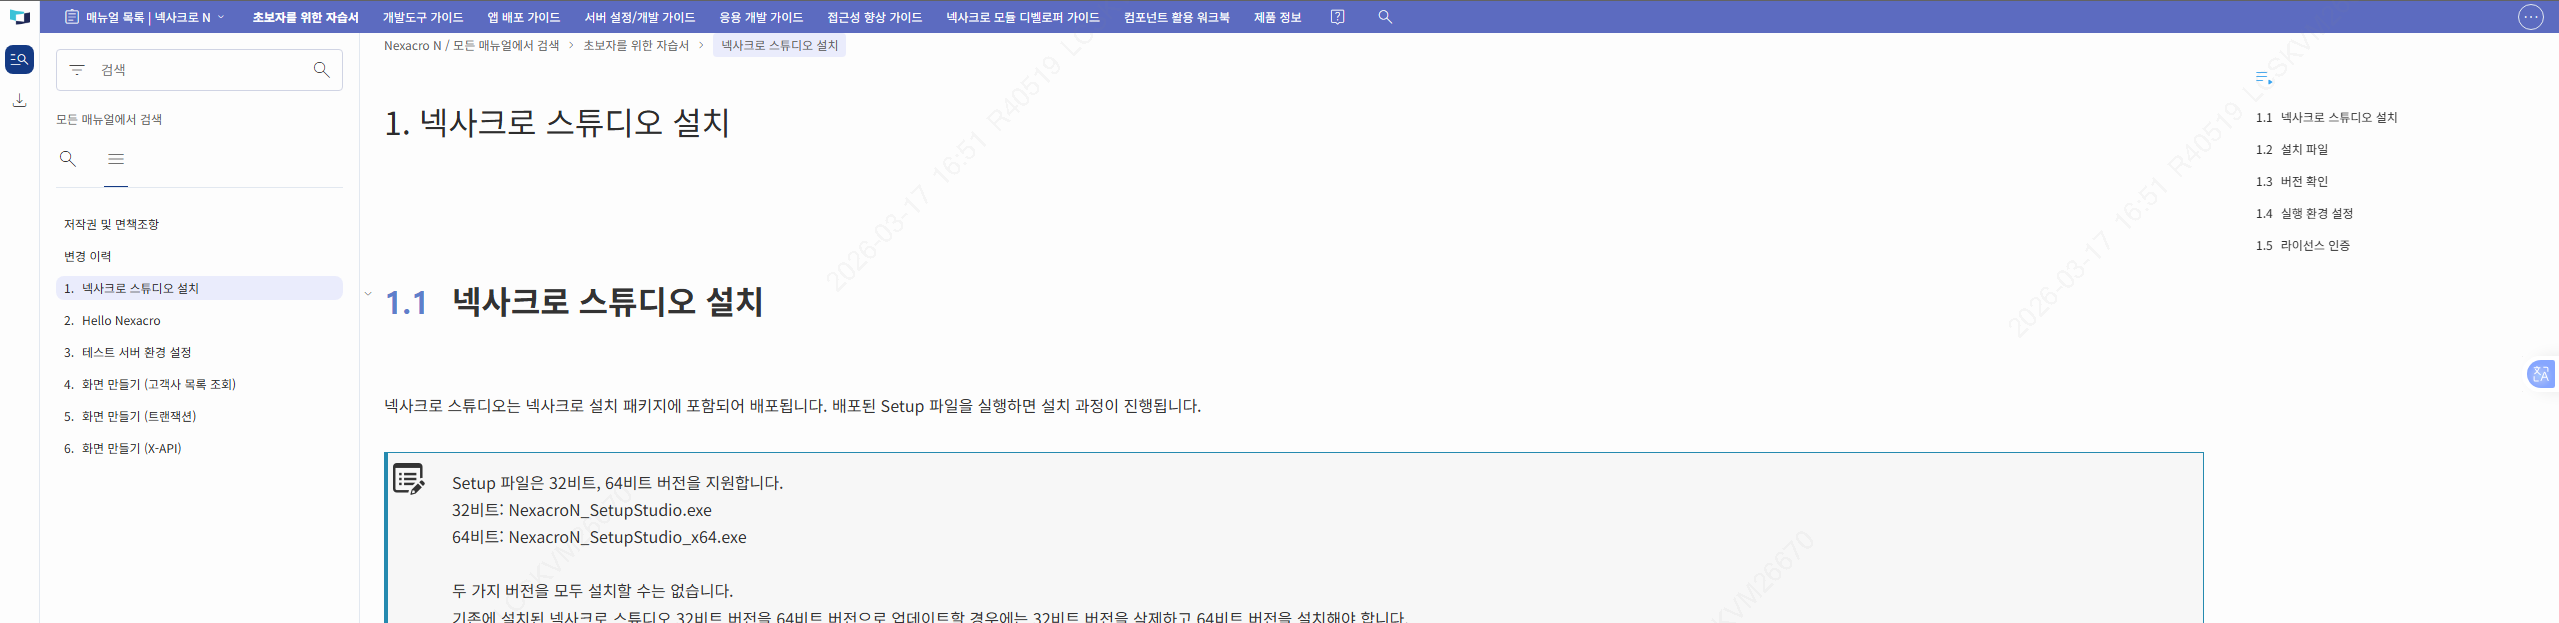2559x623 pixels.
Task: Open the 매뉴얼 목록 | 넥사크로 N dropdown
Action: pos(144,17)
